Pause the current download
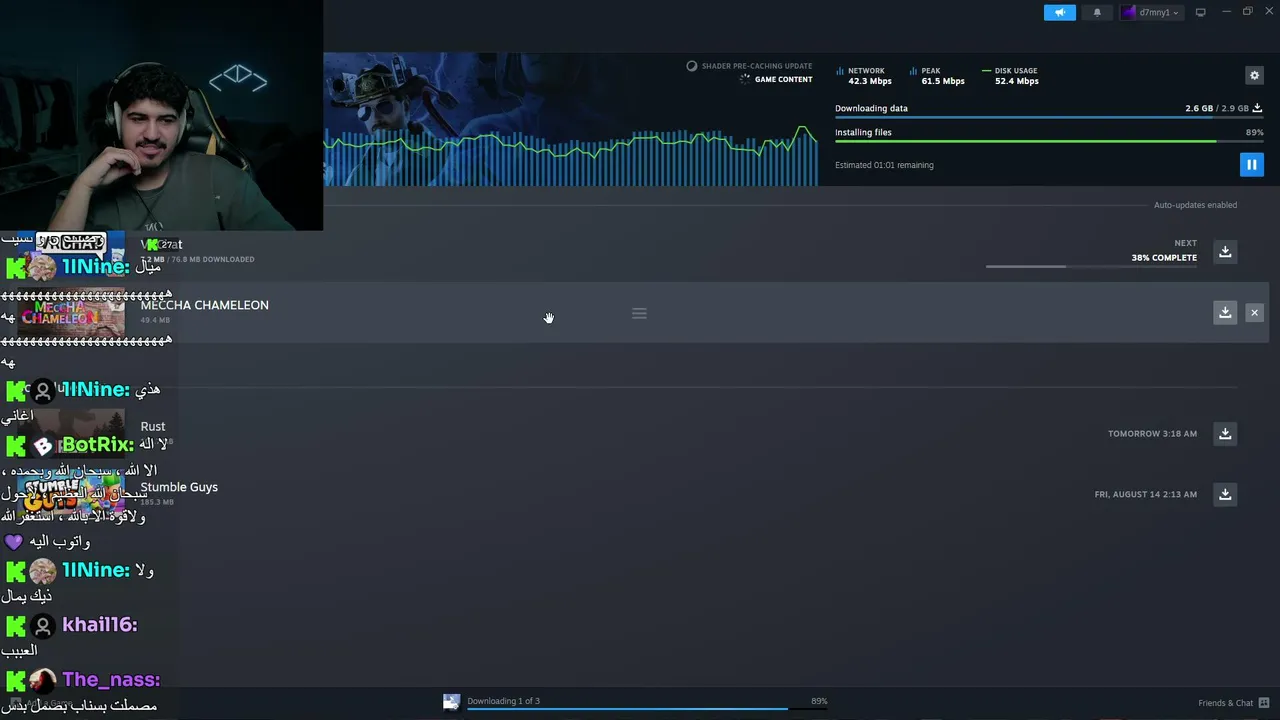Viewport: 1280px width, 720px height. (1251, 164)
